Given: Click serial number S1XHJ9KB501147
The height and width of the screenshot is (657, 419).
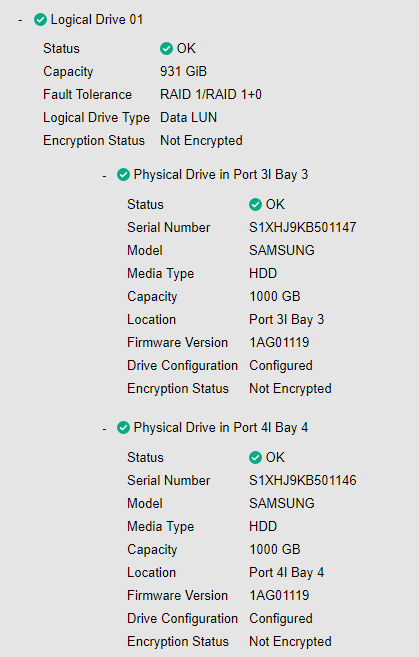Looking at the screenshot, I should (x=303, y=228).
